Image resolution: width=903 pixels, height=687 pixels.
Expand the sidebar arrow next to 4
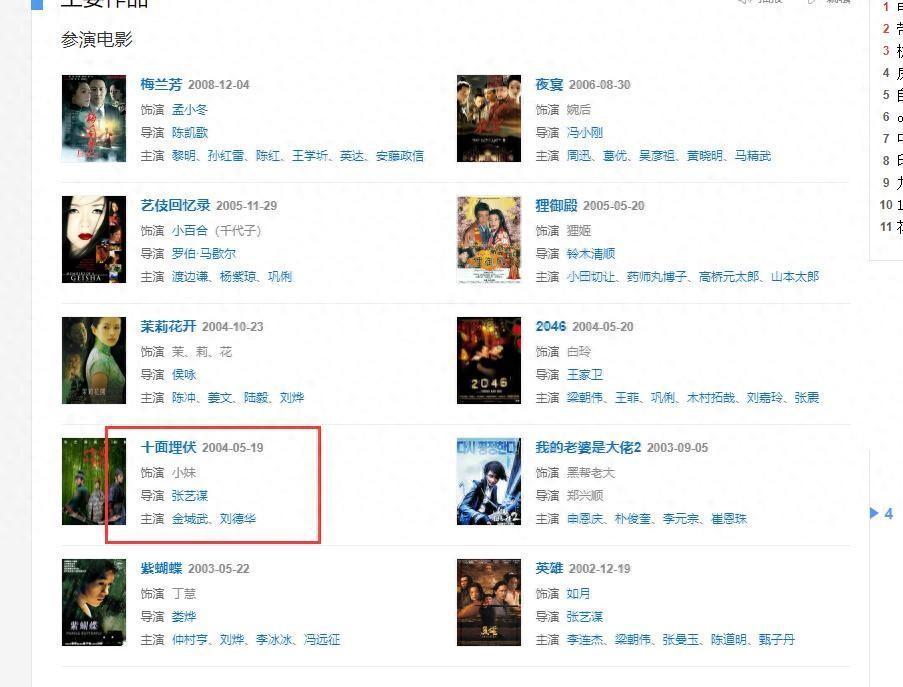[874, 513]
